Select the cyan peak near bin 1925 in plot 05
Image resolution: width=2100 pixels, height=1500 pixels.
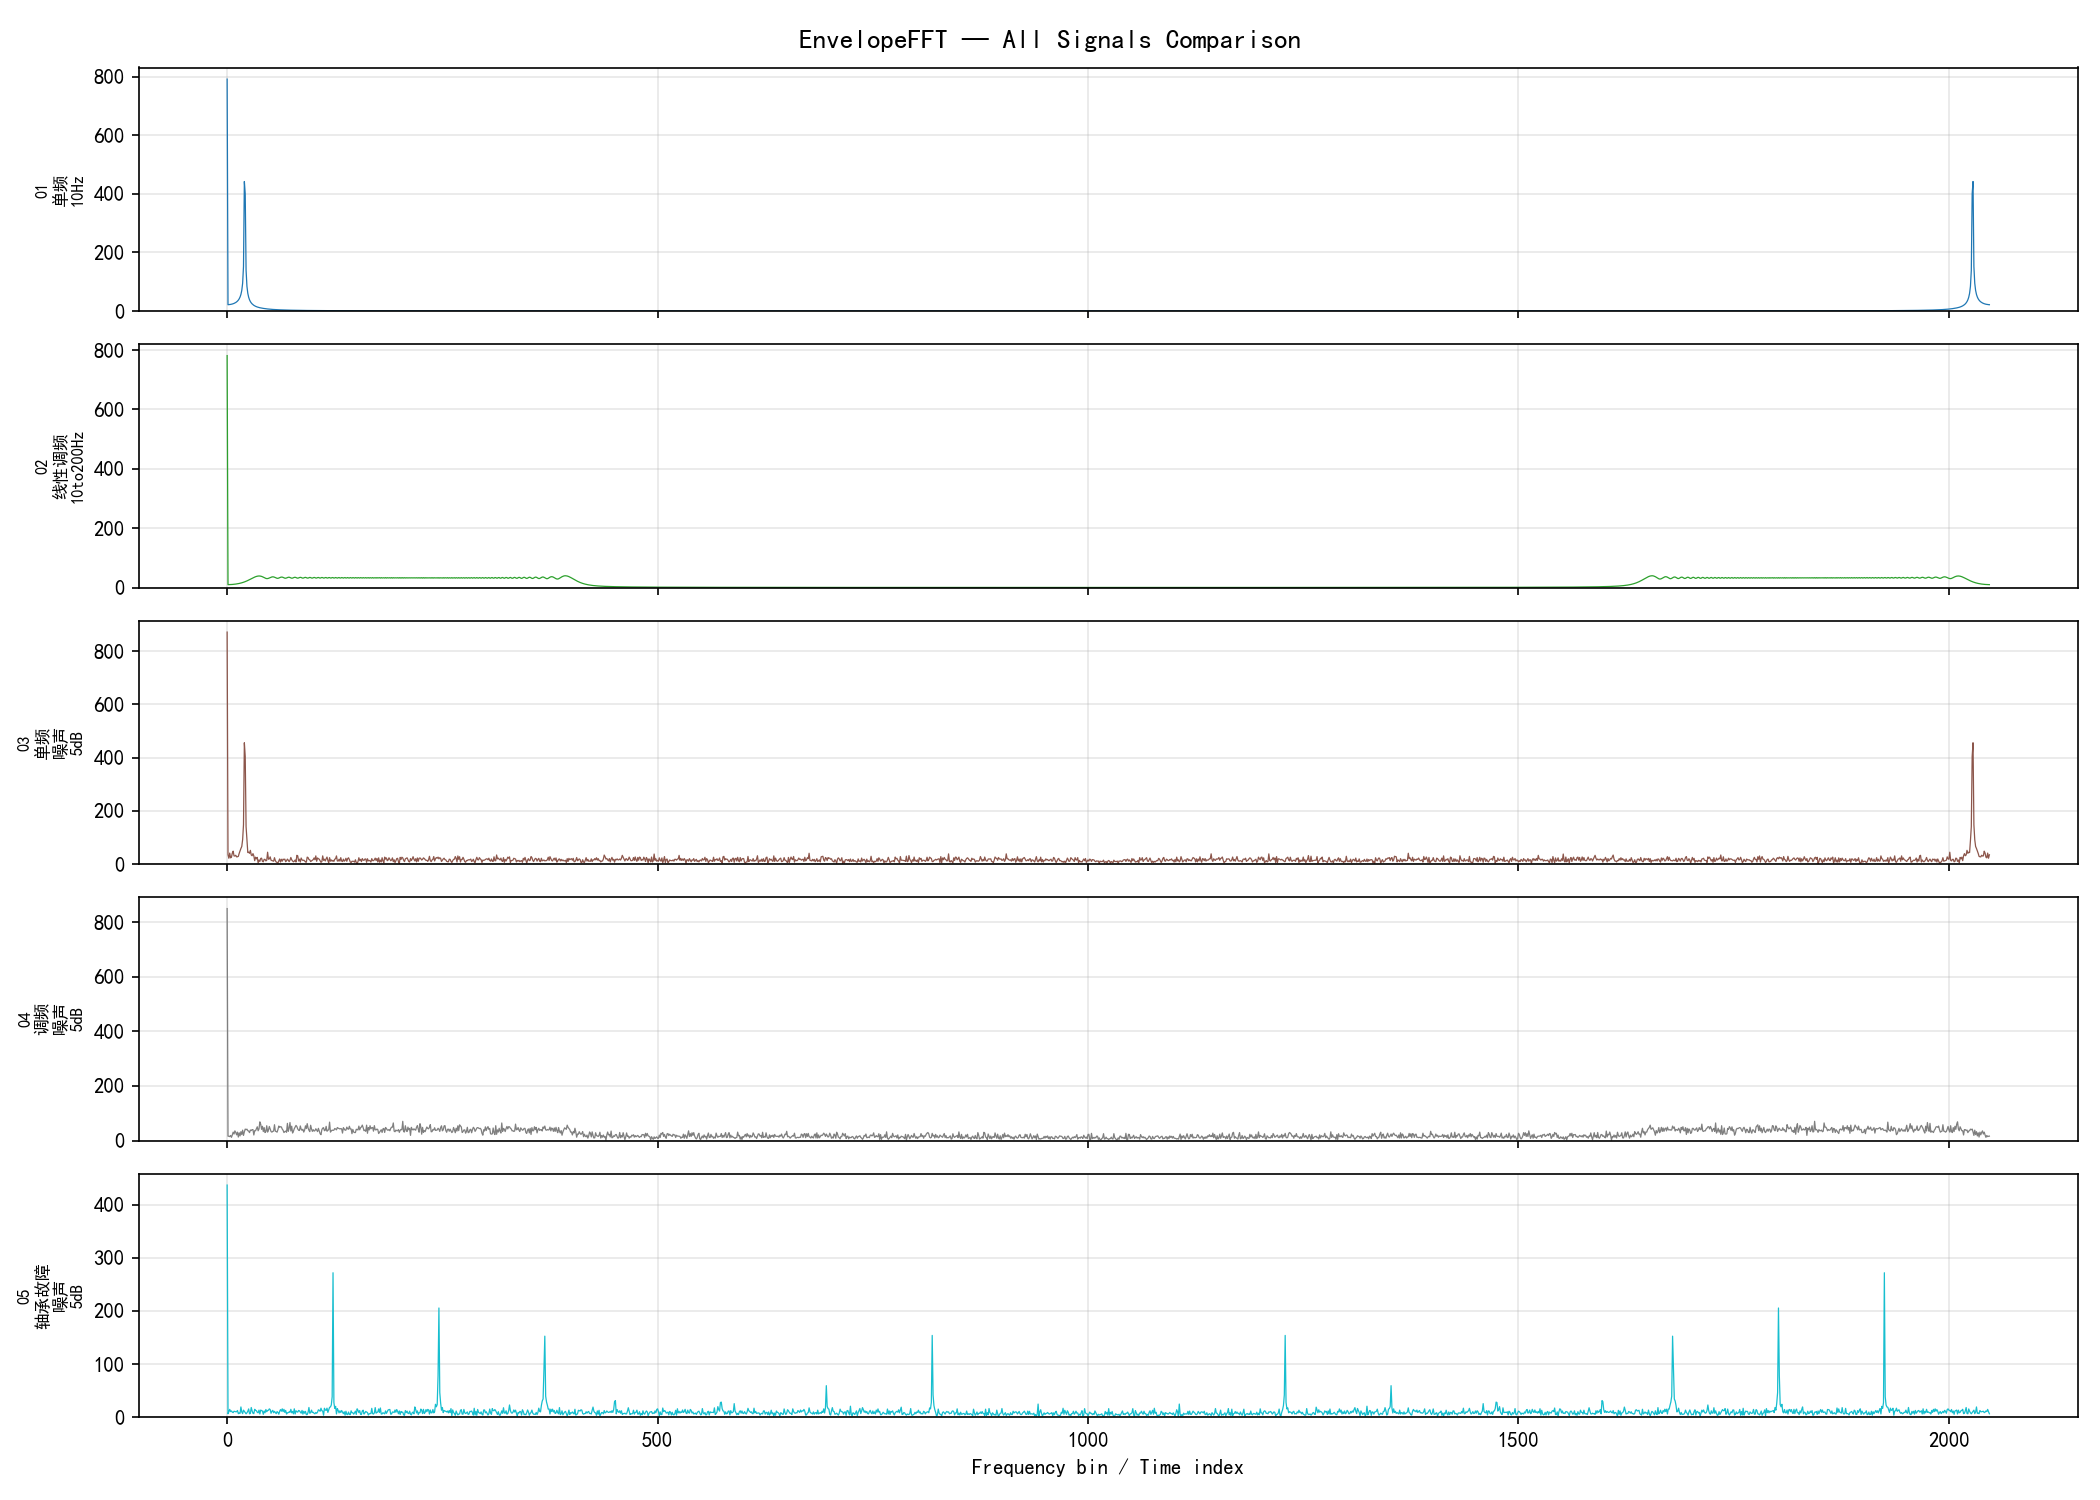1884,1340
